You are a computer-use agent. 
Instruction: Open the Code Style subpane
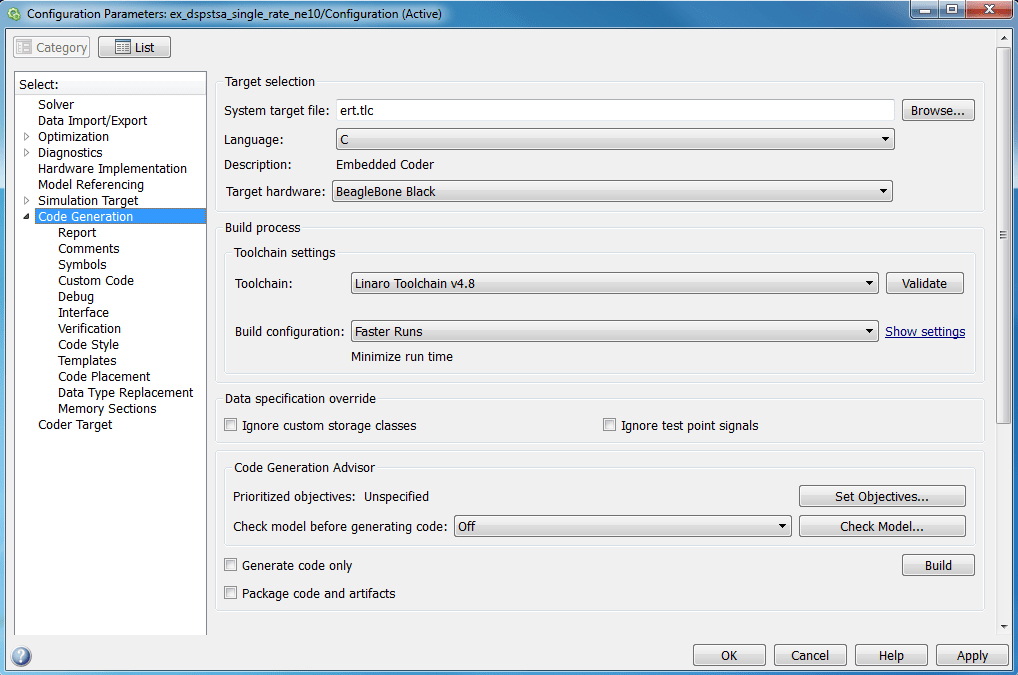click(88, 345)
